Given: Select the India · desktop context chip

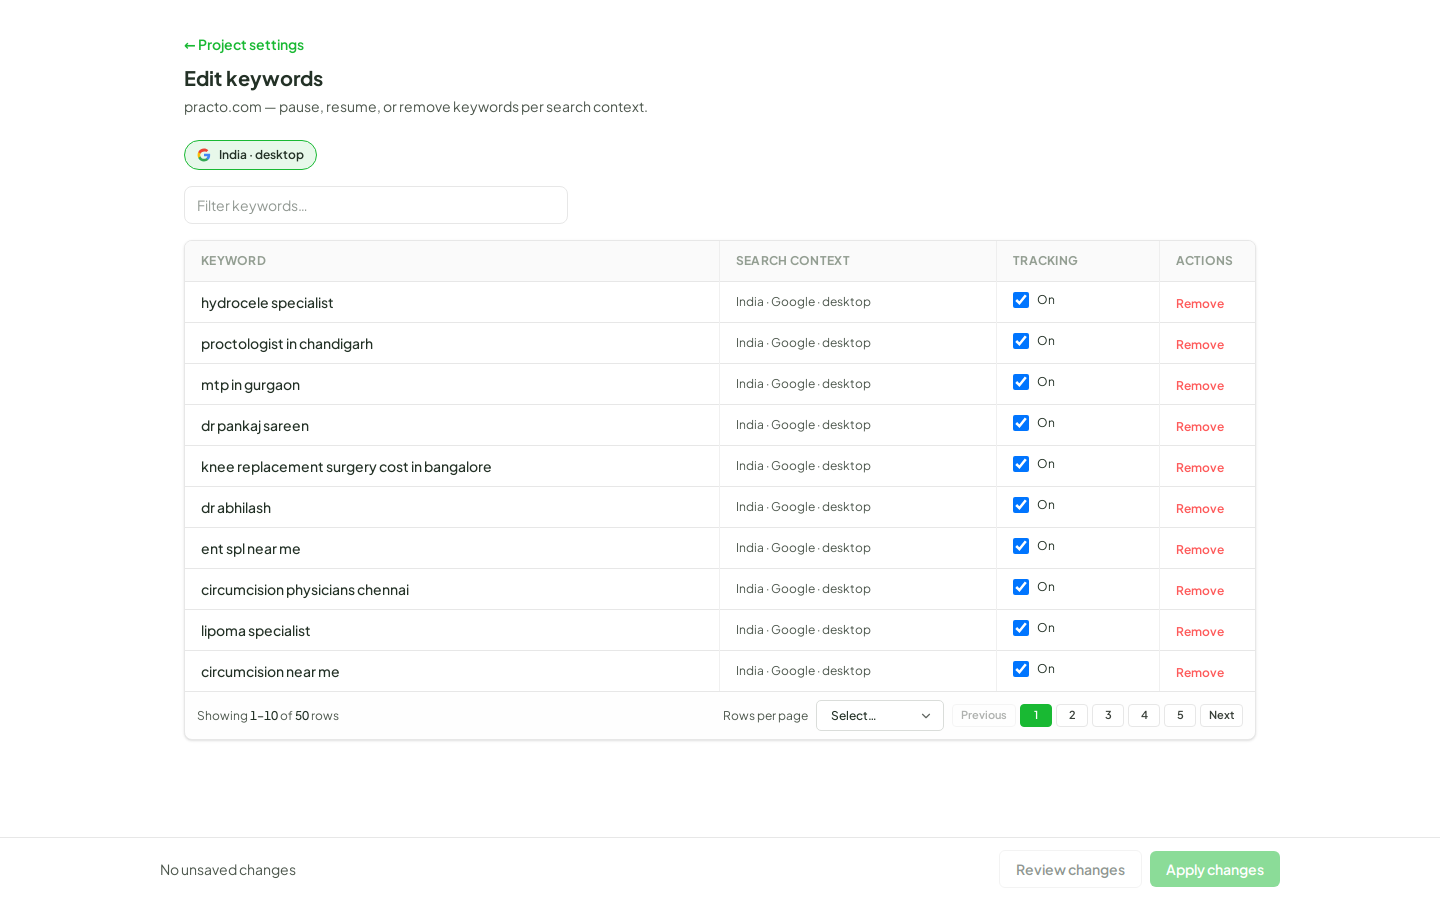Looking at the screenshot, I should 250,155.
